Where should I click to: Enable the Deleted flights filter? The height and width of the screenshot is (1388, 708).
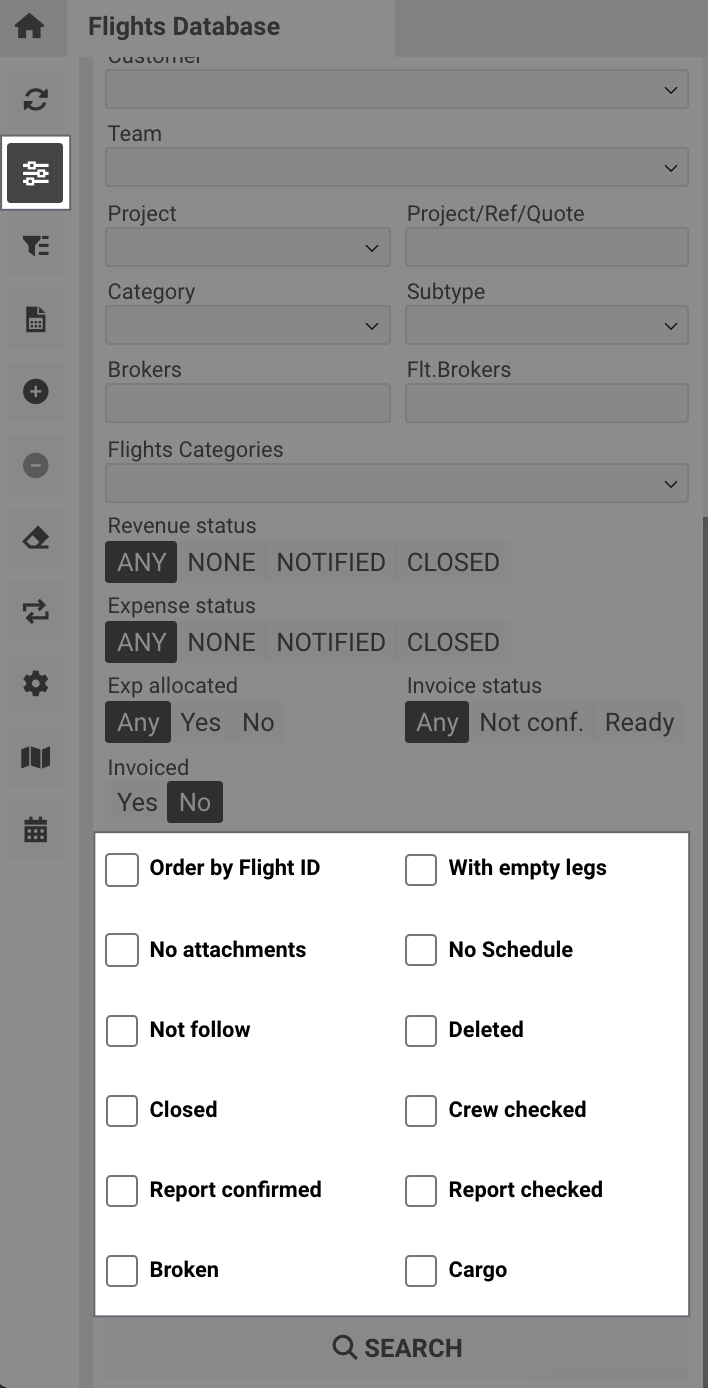[x=420, y=1030]
